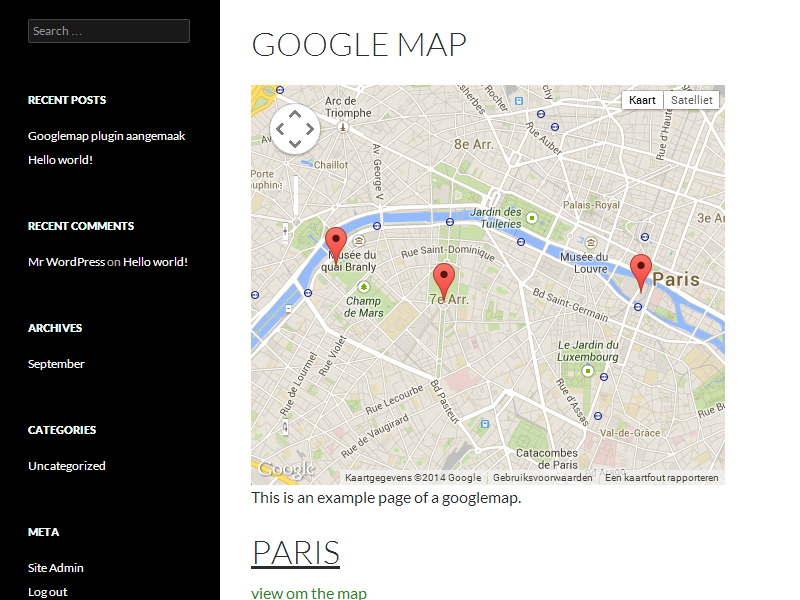800x600 pixels.
Task: Open Mr WordPress commenter link
Action: click(66, 262)
